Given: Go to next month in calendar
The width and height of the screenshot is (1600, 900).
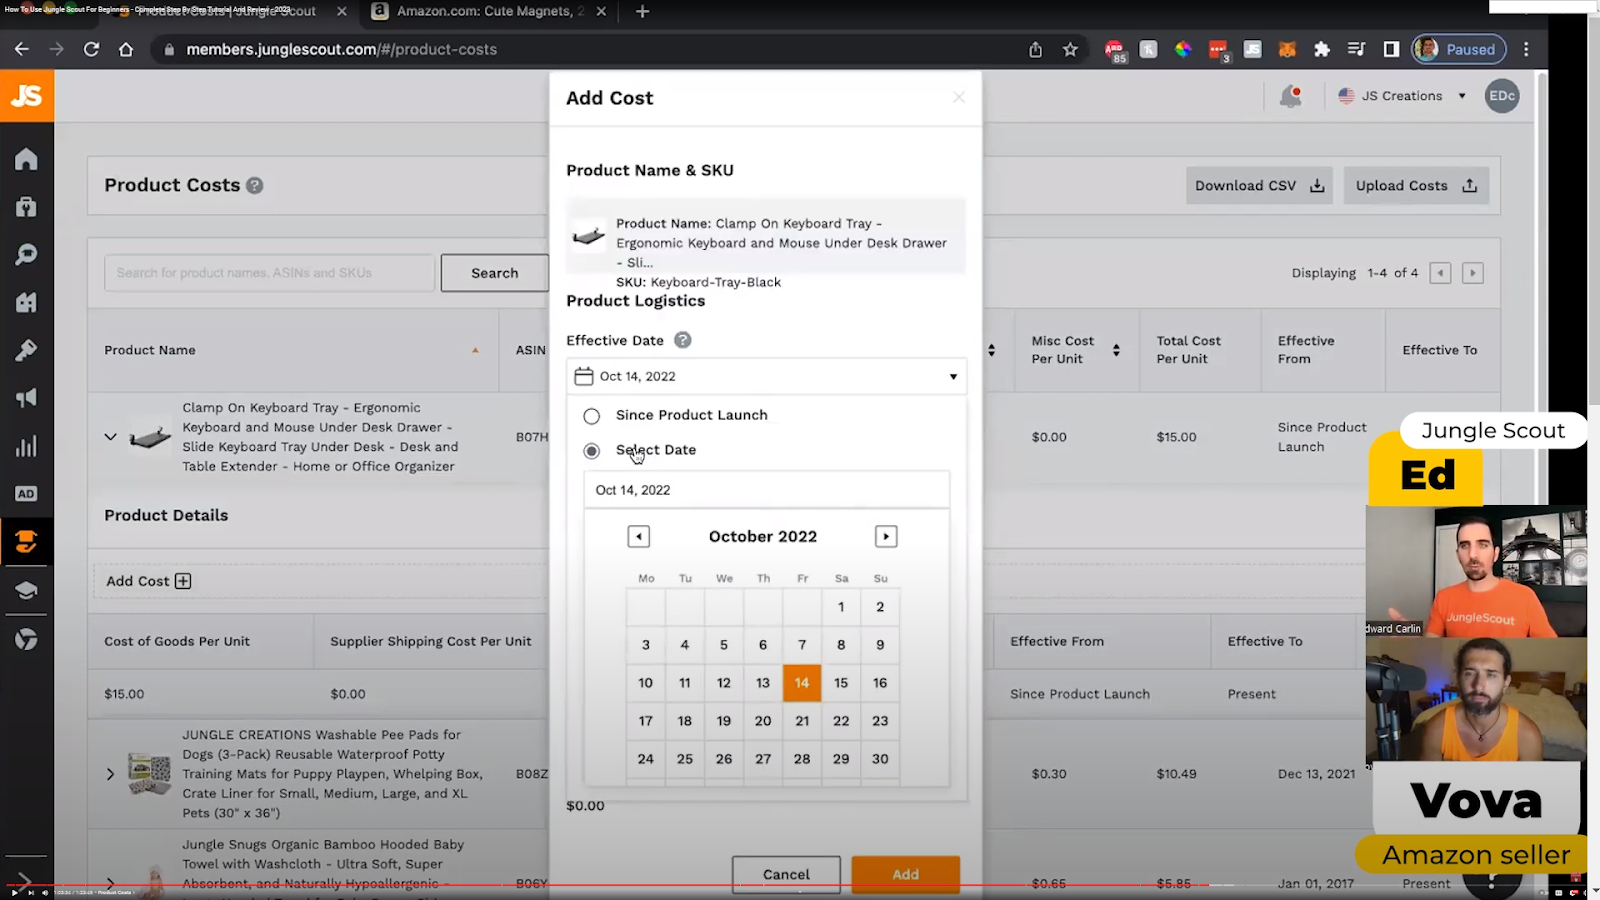Looking at the screenshot, I should click(x=886, y=537).
